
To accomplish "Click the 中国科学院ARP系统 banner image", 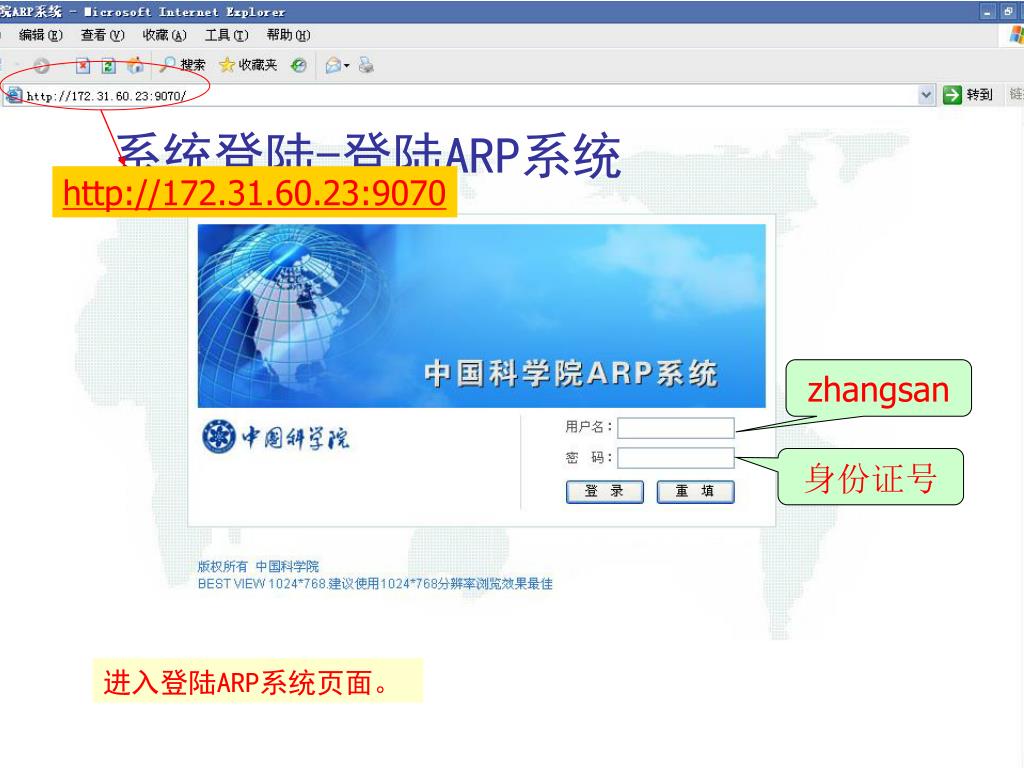I will (x=481, y=315).
